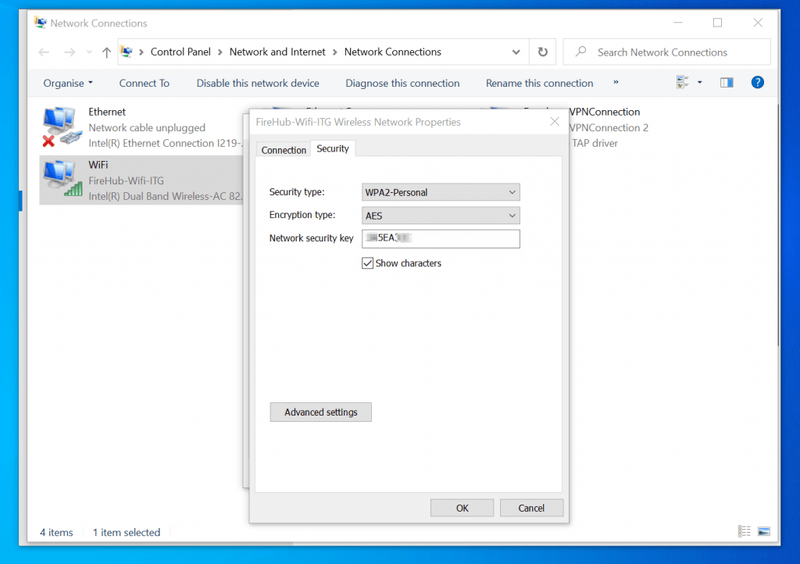The image size is (800, 564).
Task: Close the Wireless Network Properties dialog
Action: point(555,121)
